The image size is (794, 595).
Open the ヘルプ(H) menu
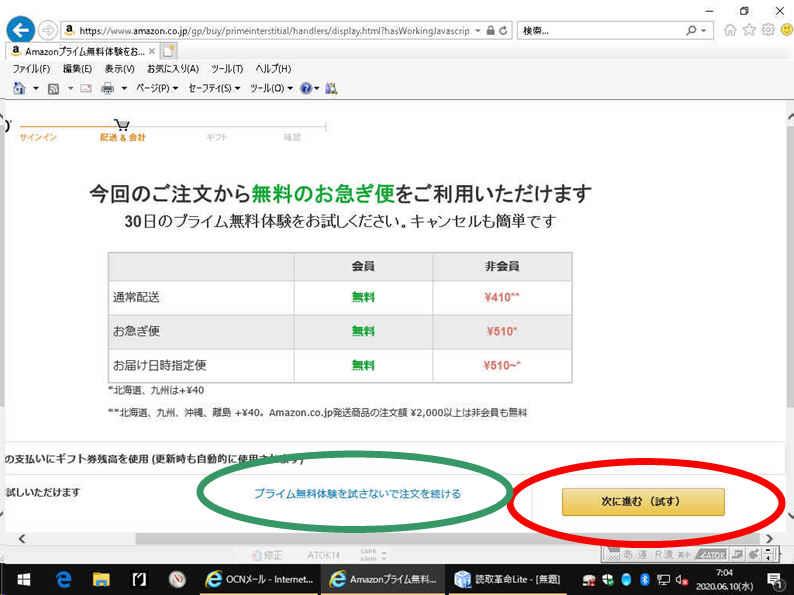(x=273, y=68)
